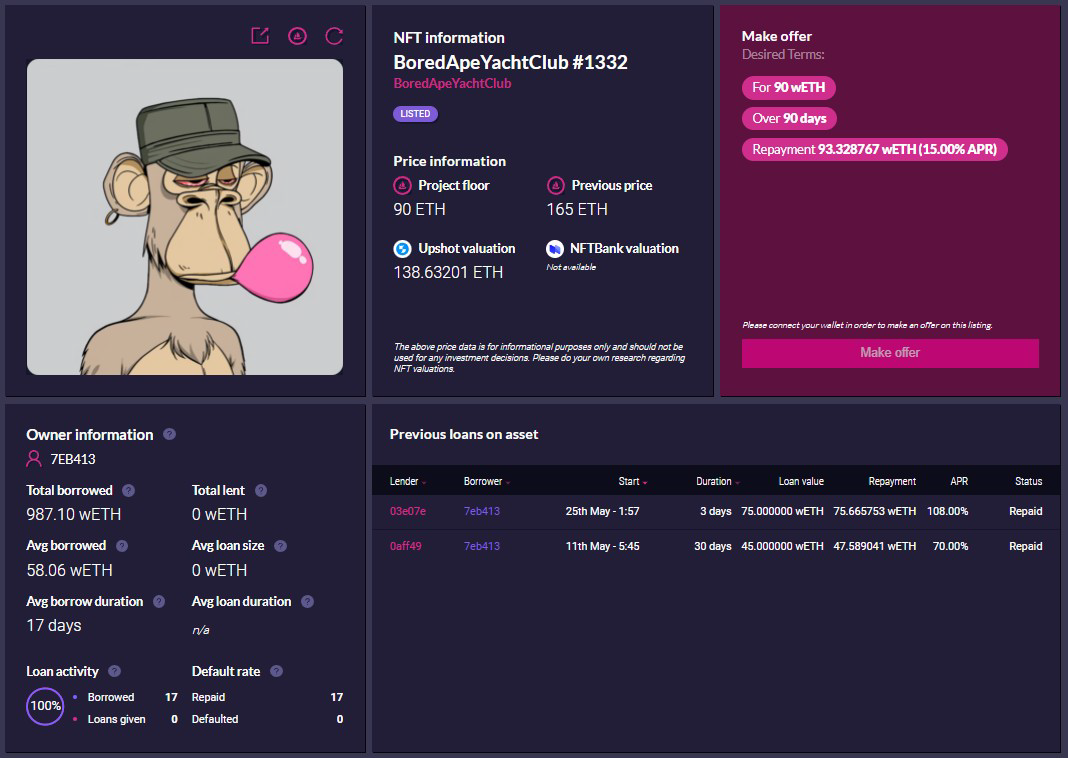1068x758 pixels.
Task: Open borrower 7eb413 link in 11th May row
Action: pos(482,546)
